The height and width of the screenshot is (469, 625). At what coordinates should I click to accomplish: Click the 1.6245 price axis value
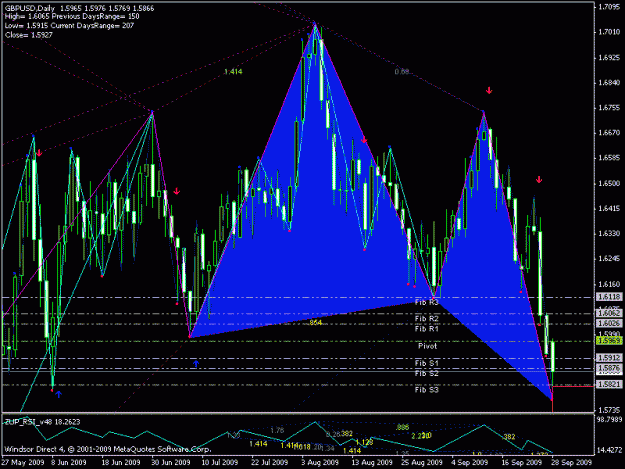coord(609,259)
